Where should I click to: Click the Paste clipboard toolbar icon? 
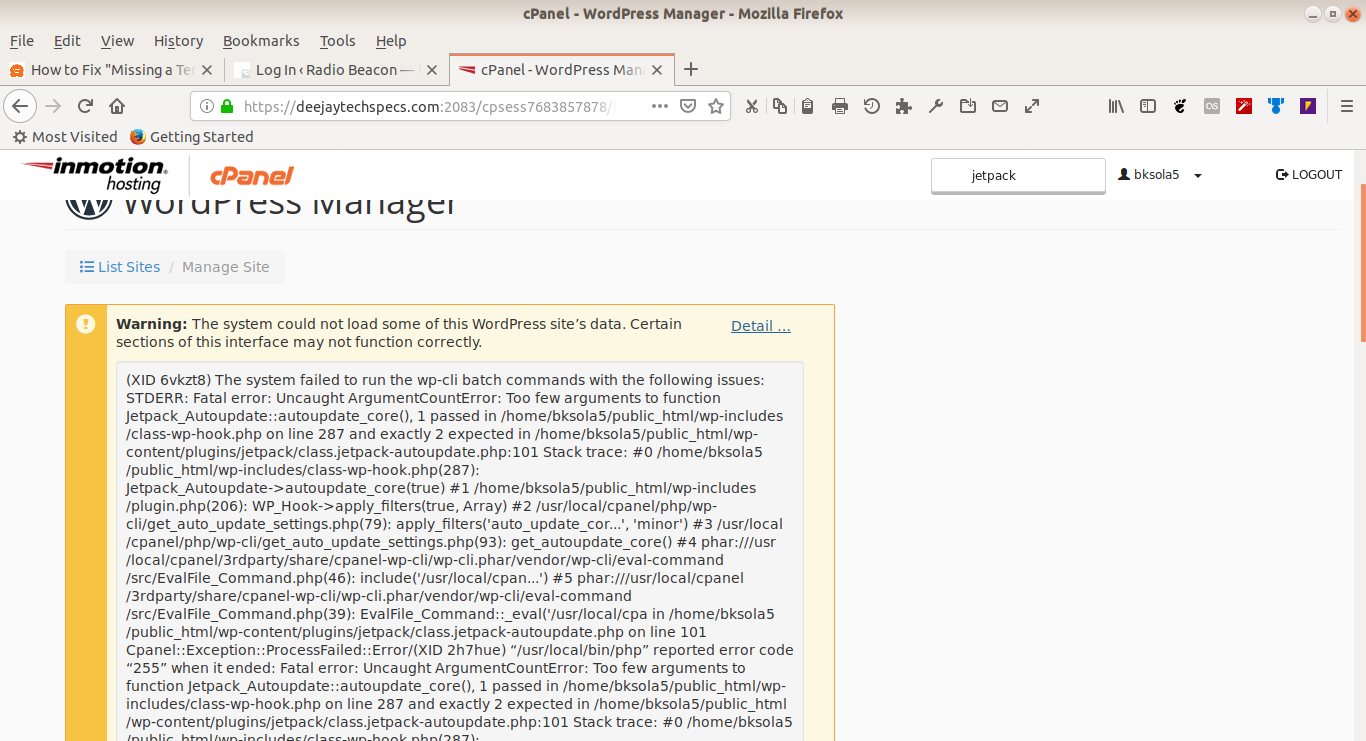(x=808, y=106)
